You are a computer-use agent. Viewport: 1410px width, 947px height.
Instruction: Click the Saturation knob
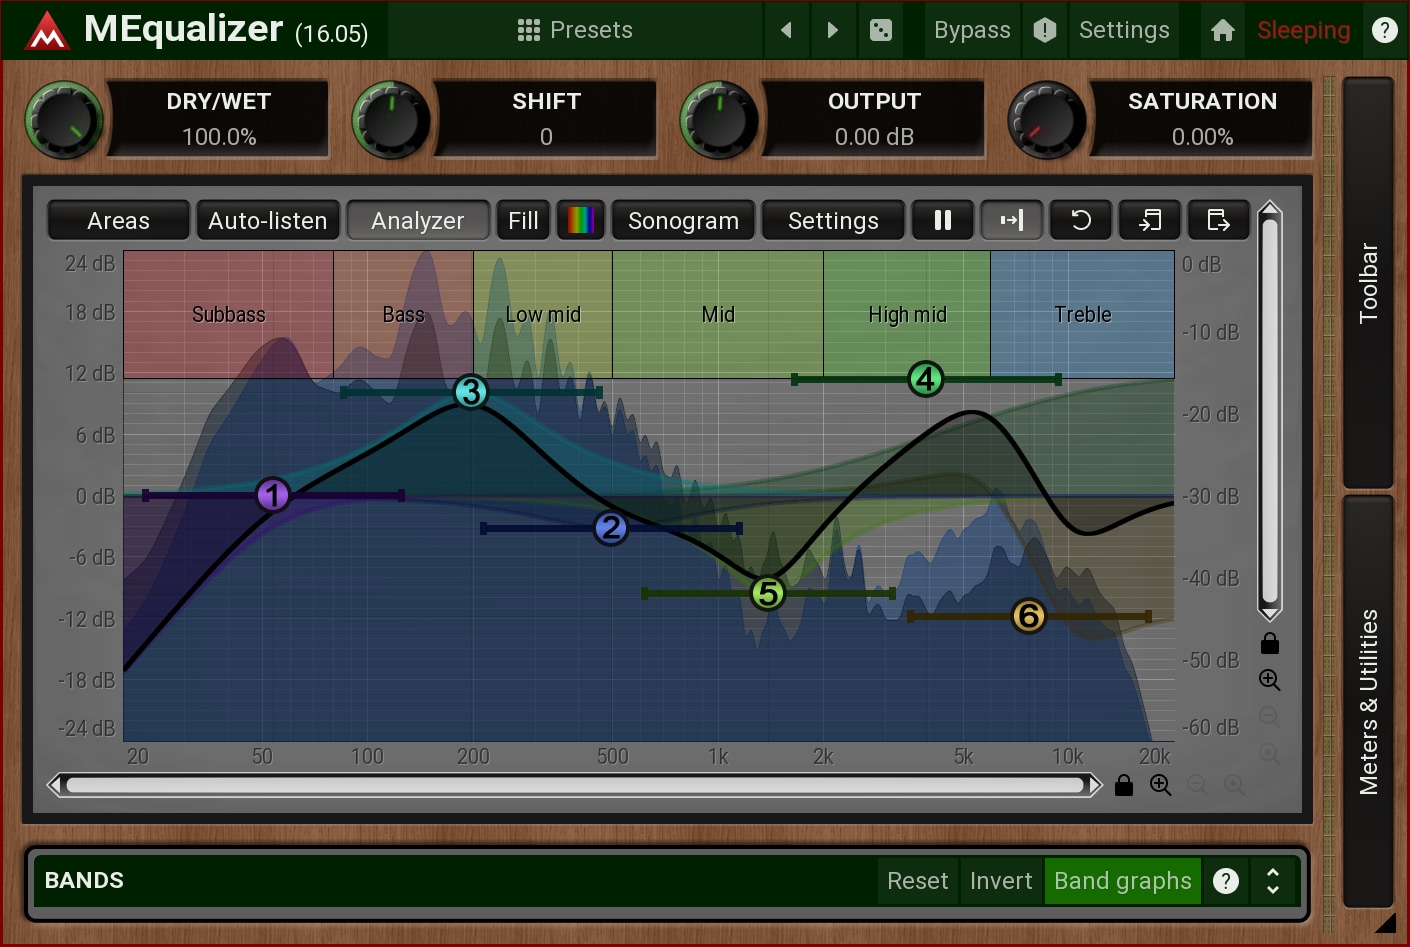tap(1046, 120)
